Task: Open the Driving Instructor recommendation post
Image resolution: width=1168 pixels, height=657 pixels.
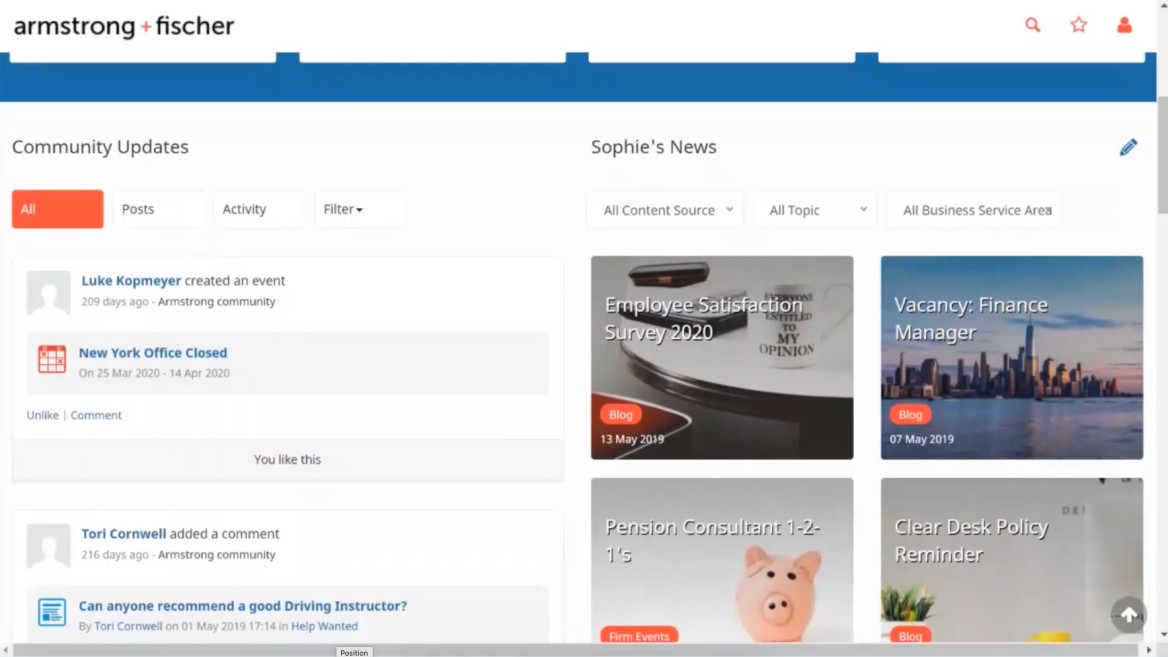Action: coord(242,606)
